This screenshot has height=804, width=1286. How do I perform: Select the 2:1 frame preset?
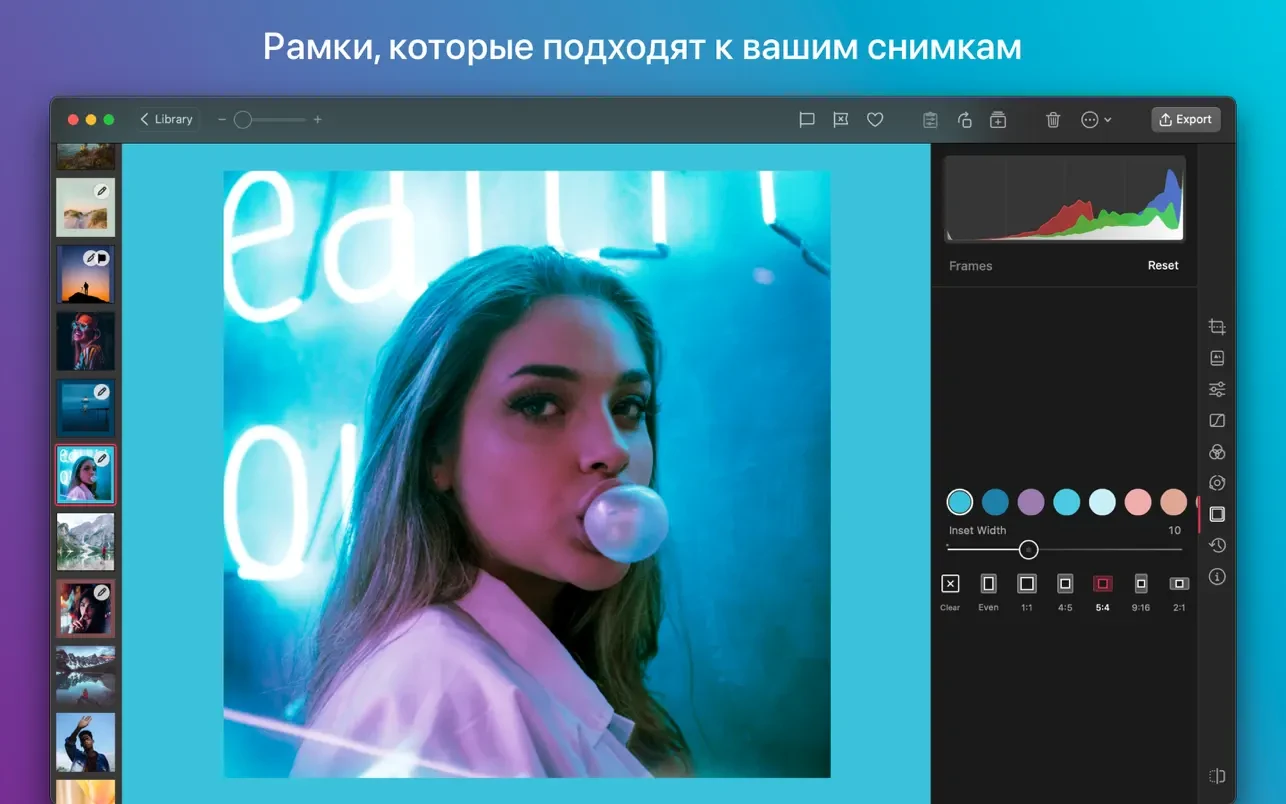1179,591
